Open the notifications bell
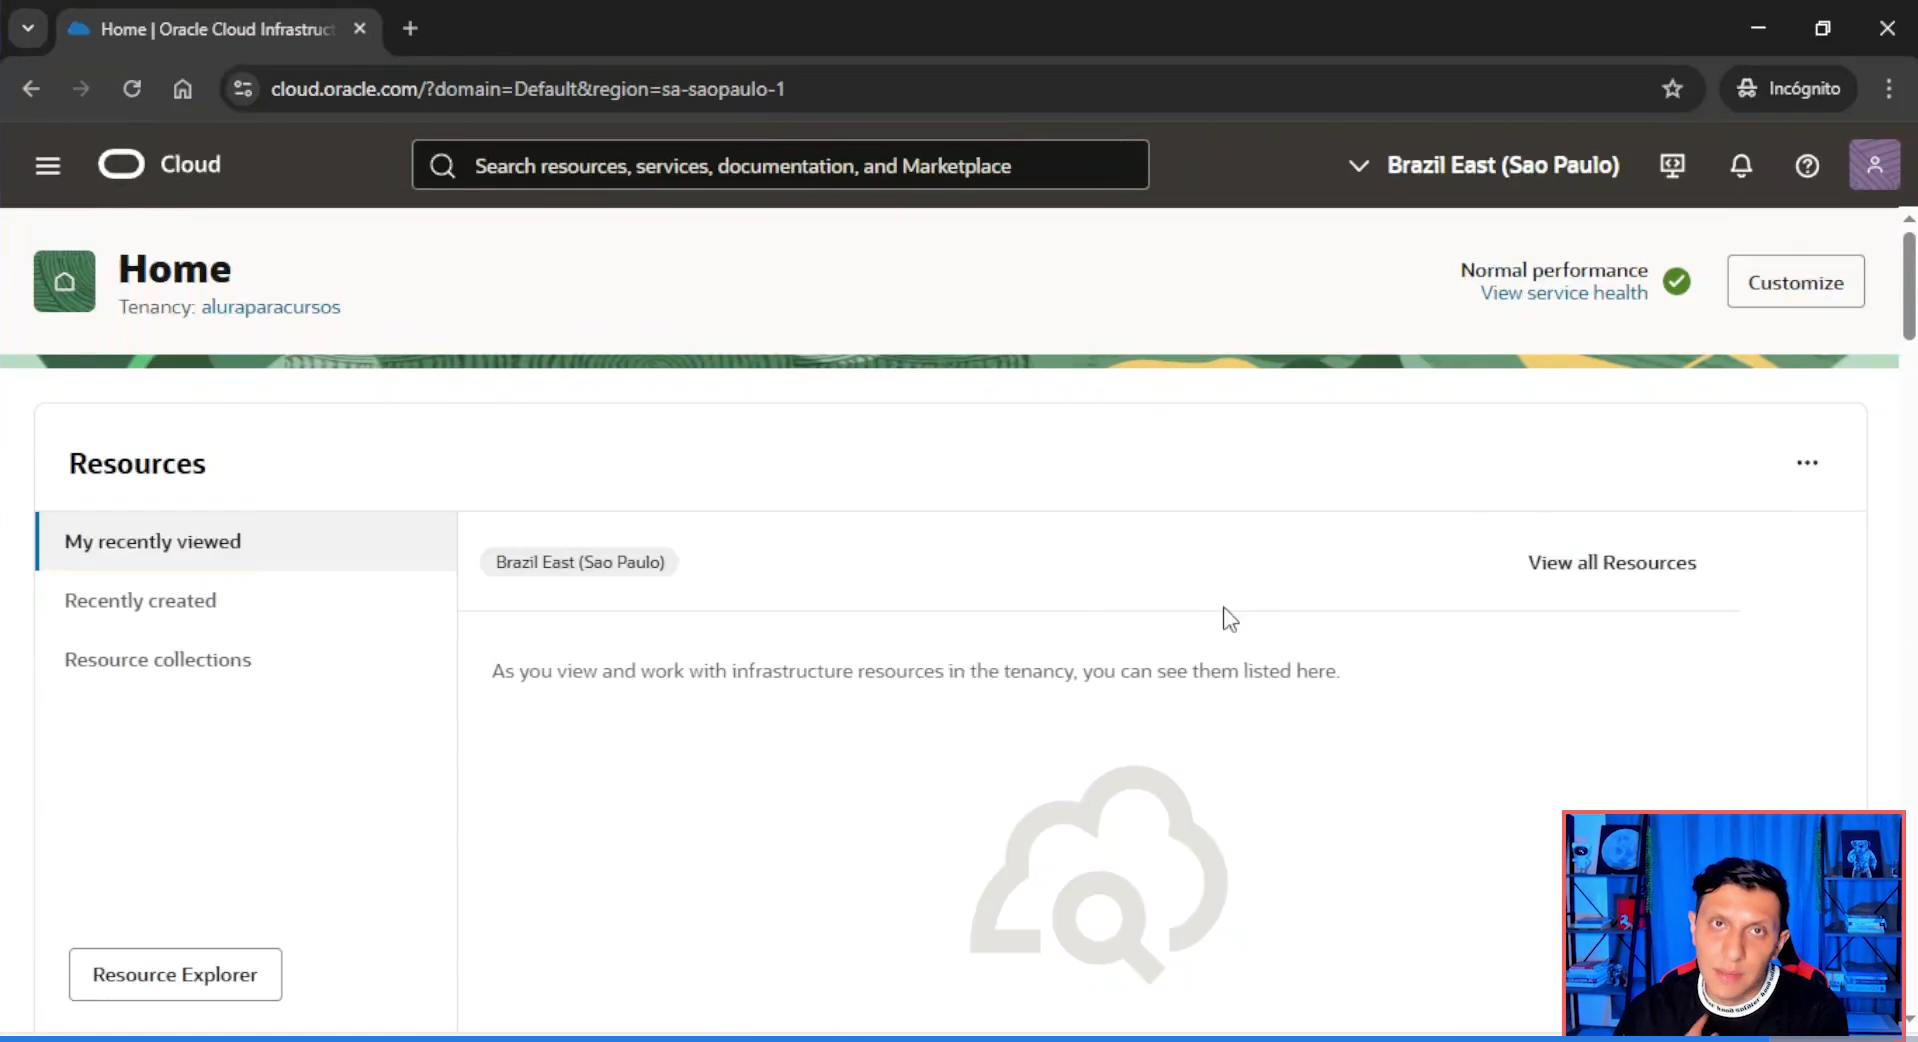Image resolution: width=1918 pixels, height=1042 pixels. [x=1741, y=166]
